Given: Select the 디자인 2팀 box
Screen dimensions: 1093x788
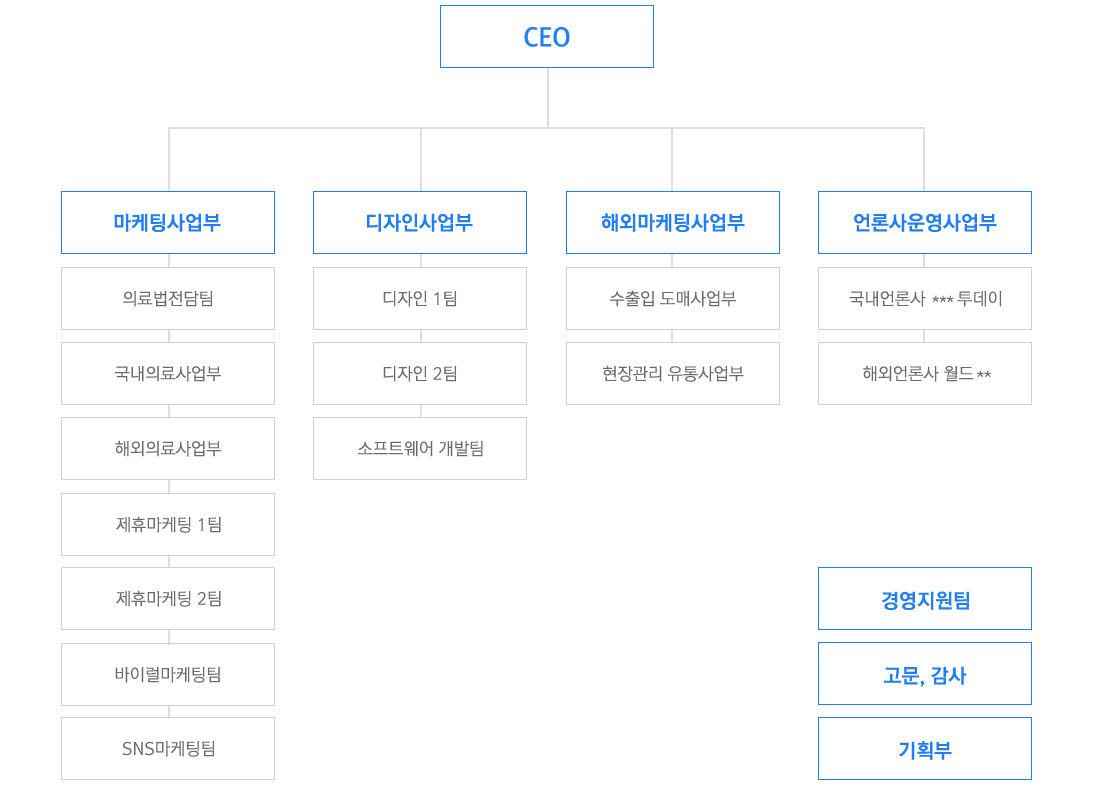Looking at the screenshot, I should click(x=420, y=373).
